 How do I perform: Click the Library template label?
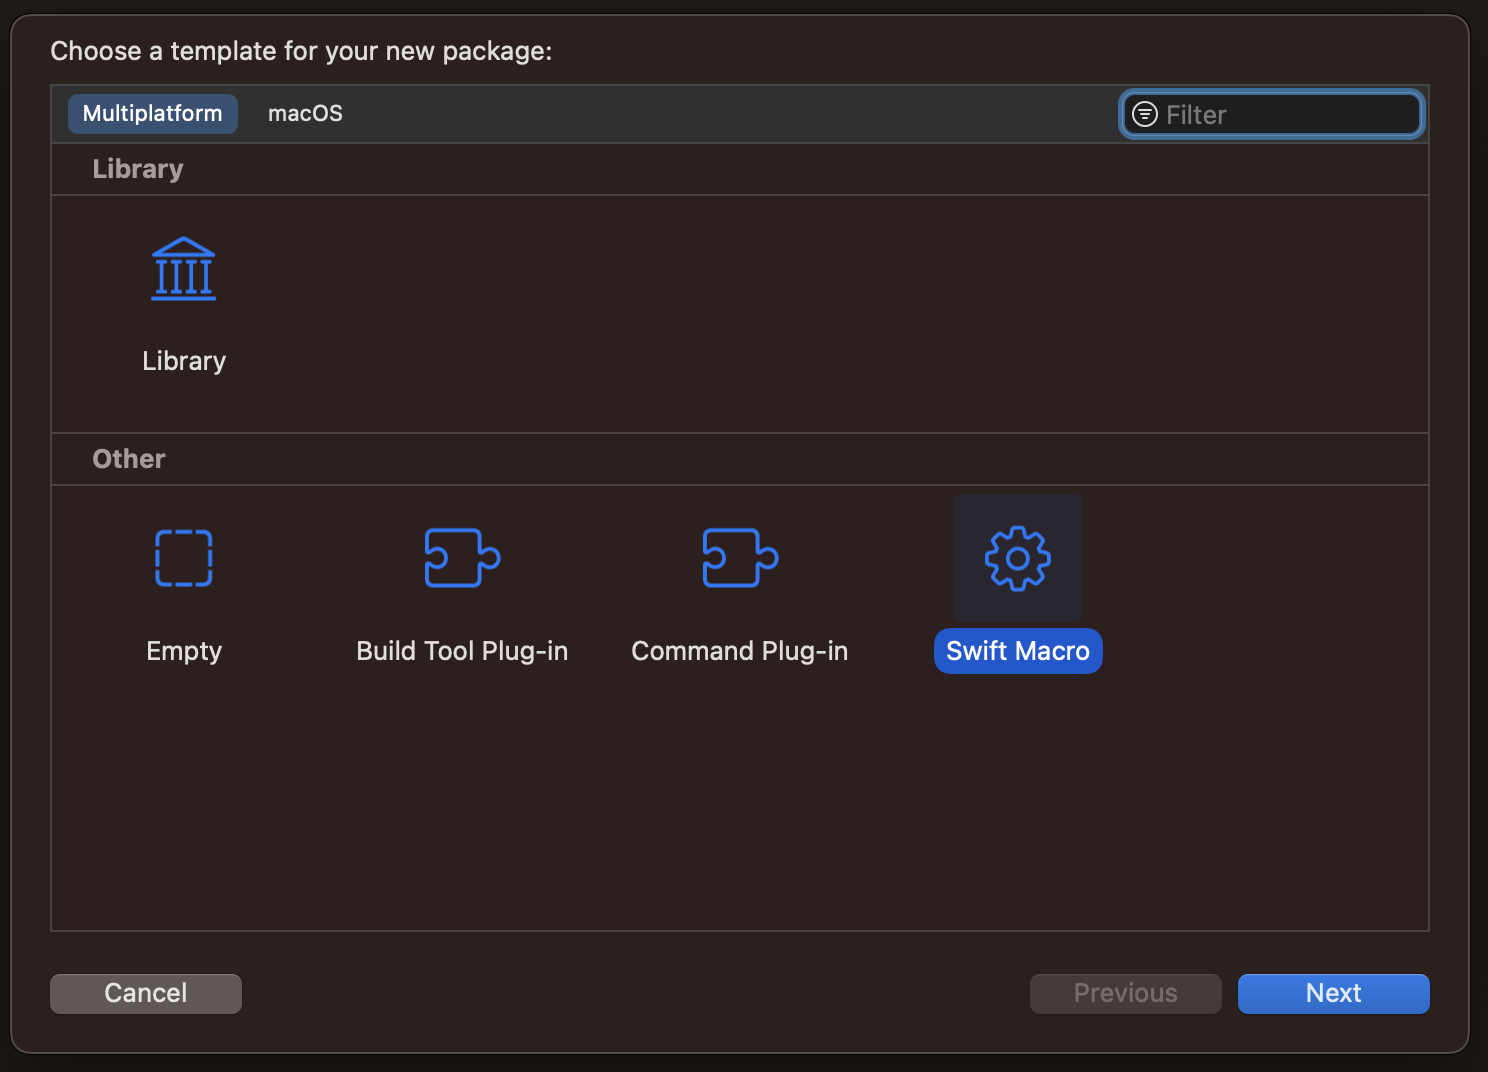(x=184, y=361)
